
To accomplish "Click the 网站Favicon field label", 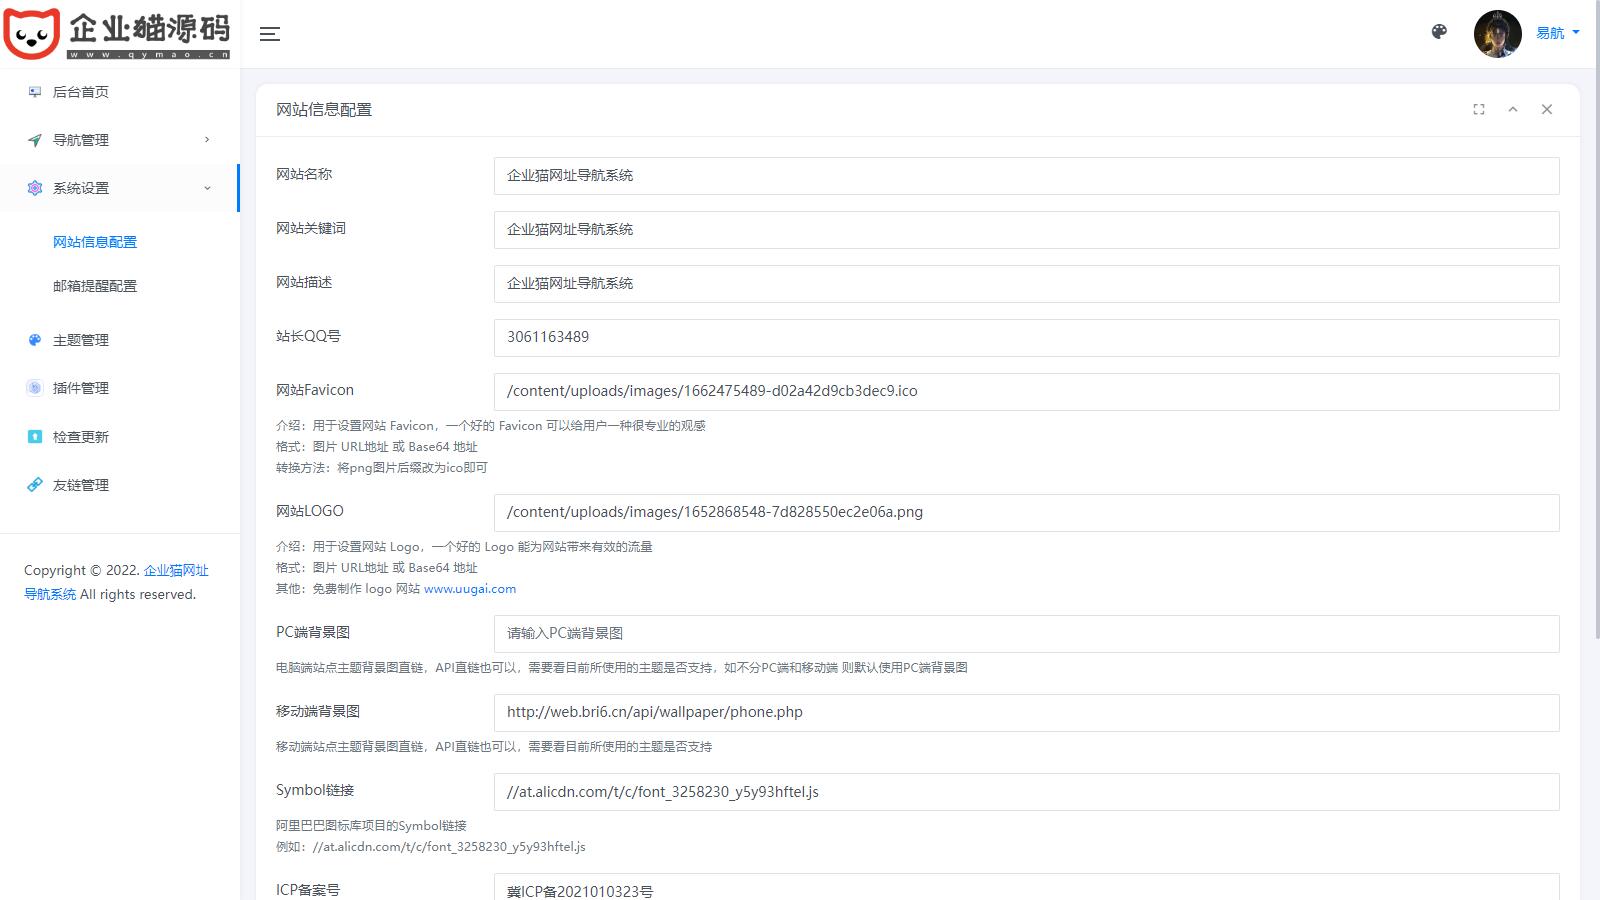I will pyautogui.click(x=315, y=390).
